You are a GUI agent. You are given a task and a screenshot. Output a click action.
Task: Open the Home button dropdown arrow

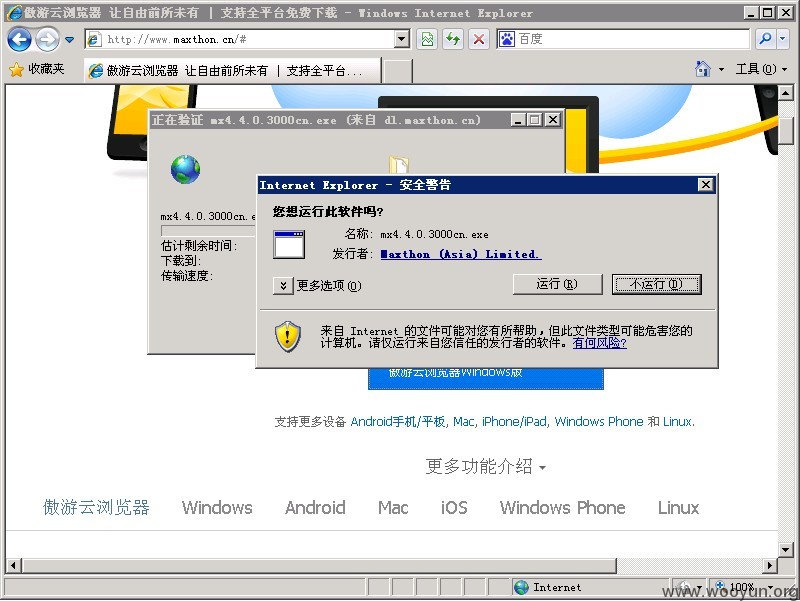[721, 69]
